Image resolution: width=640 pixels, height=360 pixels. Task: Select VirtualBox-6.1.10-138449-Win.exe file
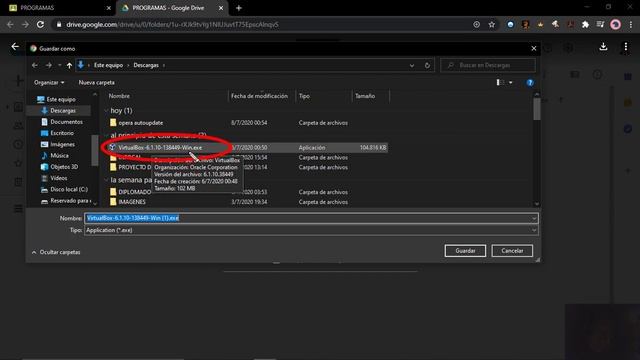point(160,147)
